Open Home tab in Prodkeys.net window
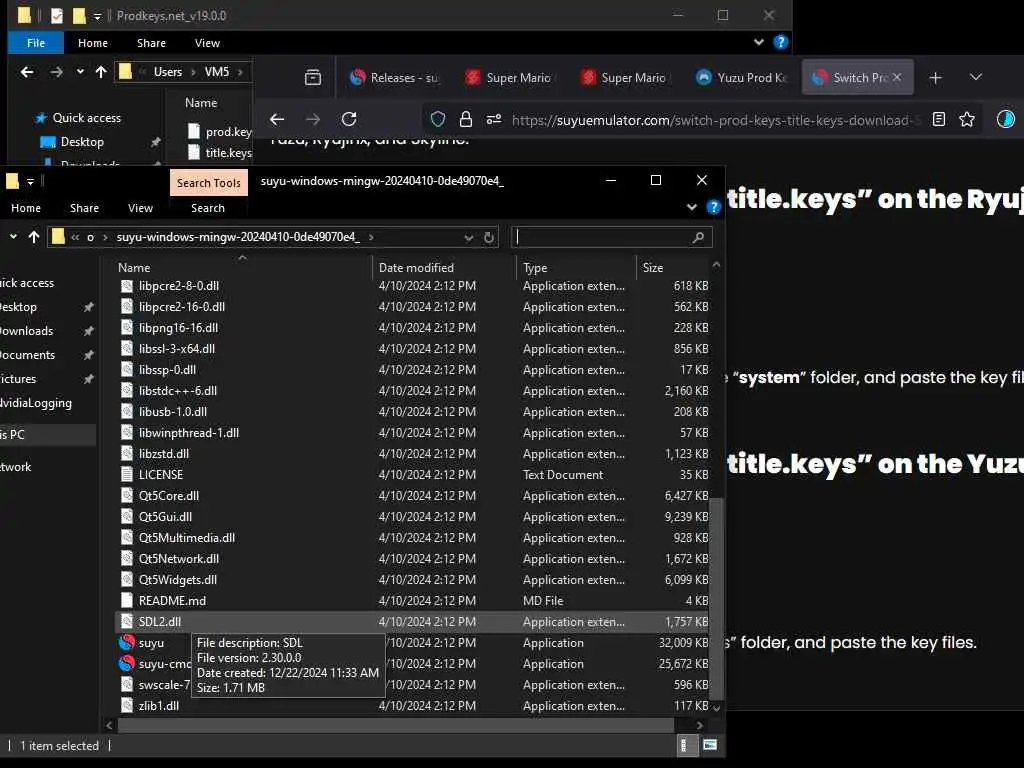The height and width of the screenshot is (768, 1024). tap(93, 43)
